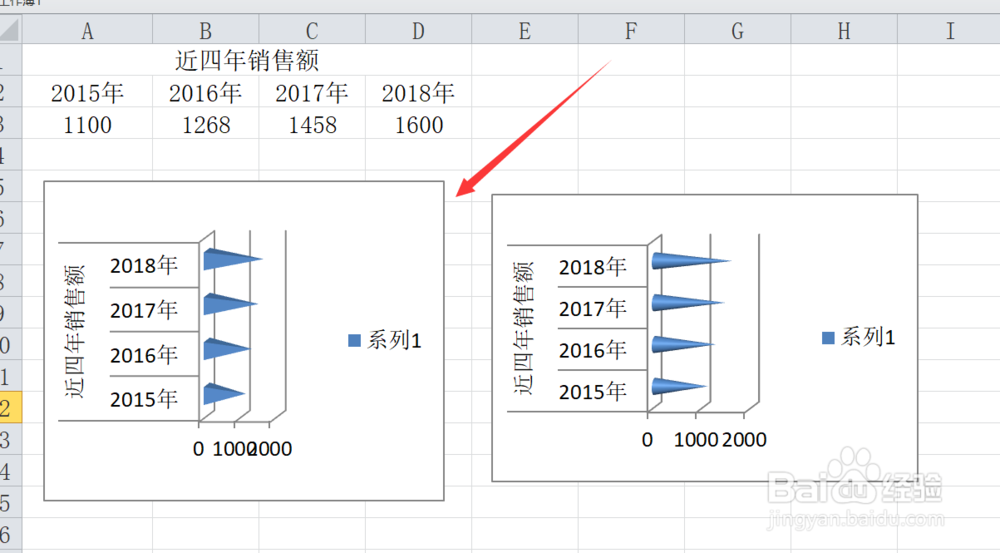Click the 2016年 axis label in the right chart
The width and height of the screenshot is (1000, 553).
tap(592, 350)
